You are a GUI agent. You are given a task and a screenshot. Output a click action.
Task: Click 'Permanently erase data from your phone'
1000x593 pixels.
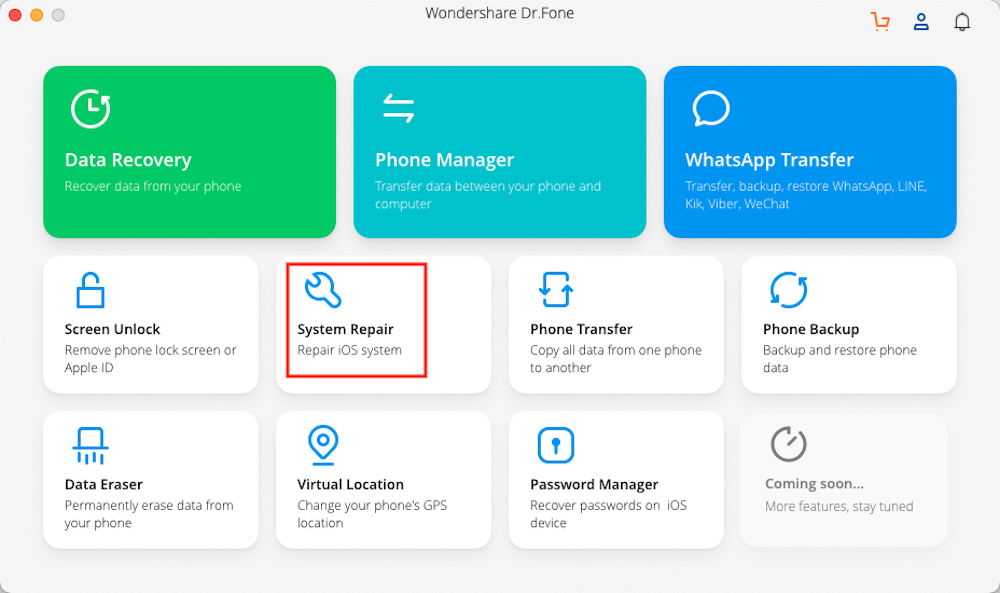pos(149,514)
